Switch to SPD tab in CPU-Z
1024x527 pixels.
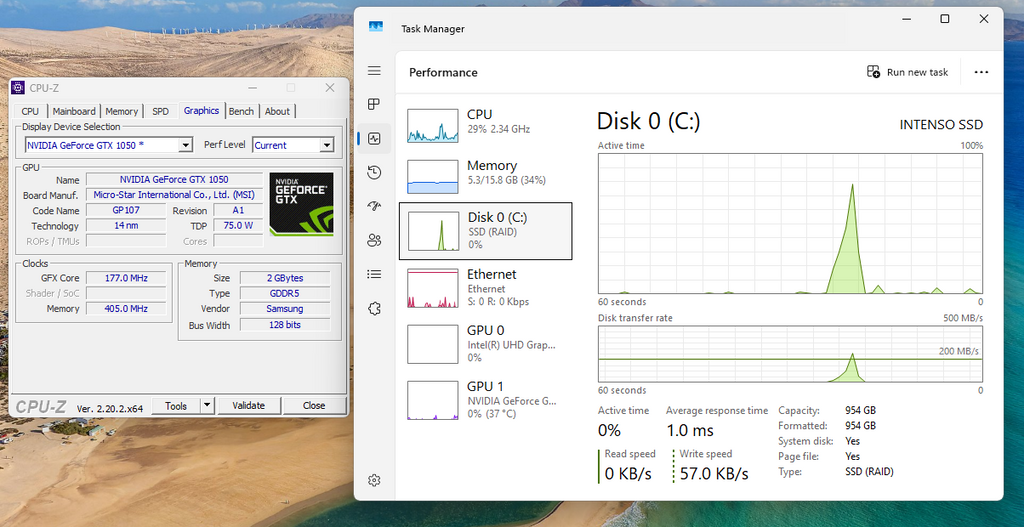coord(160,112)
